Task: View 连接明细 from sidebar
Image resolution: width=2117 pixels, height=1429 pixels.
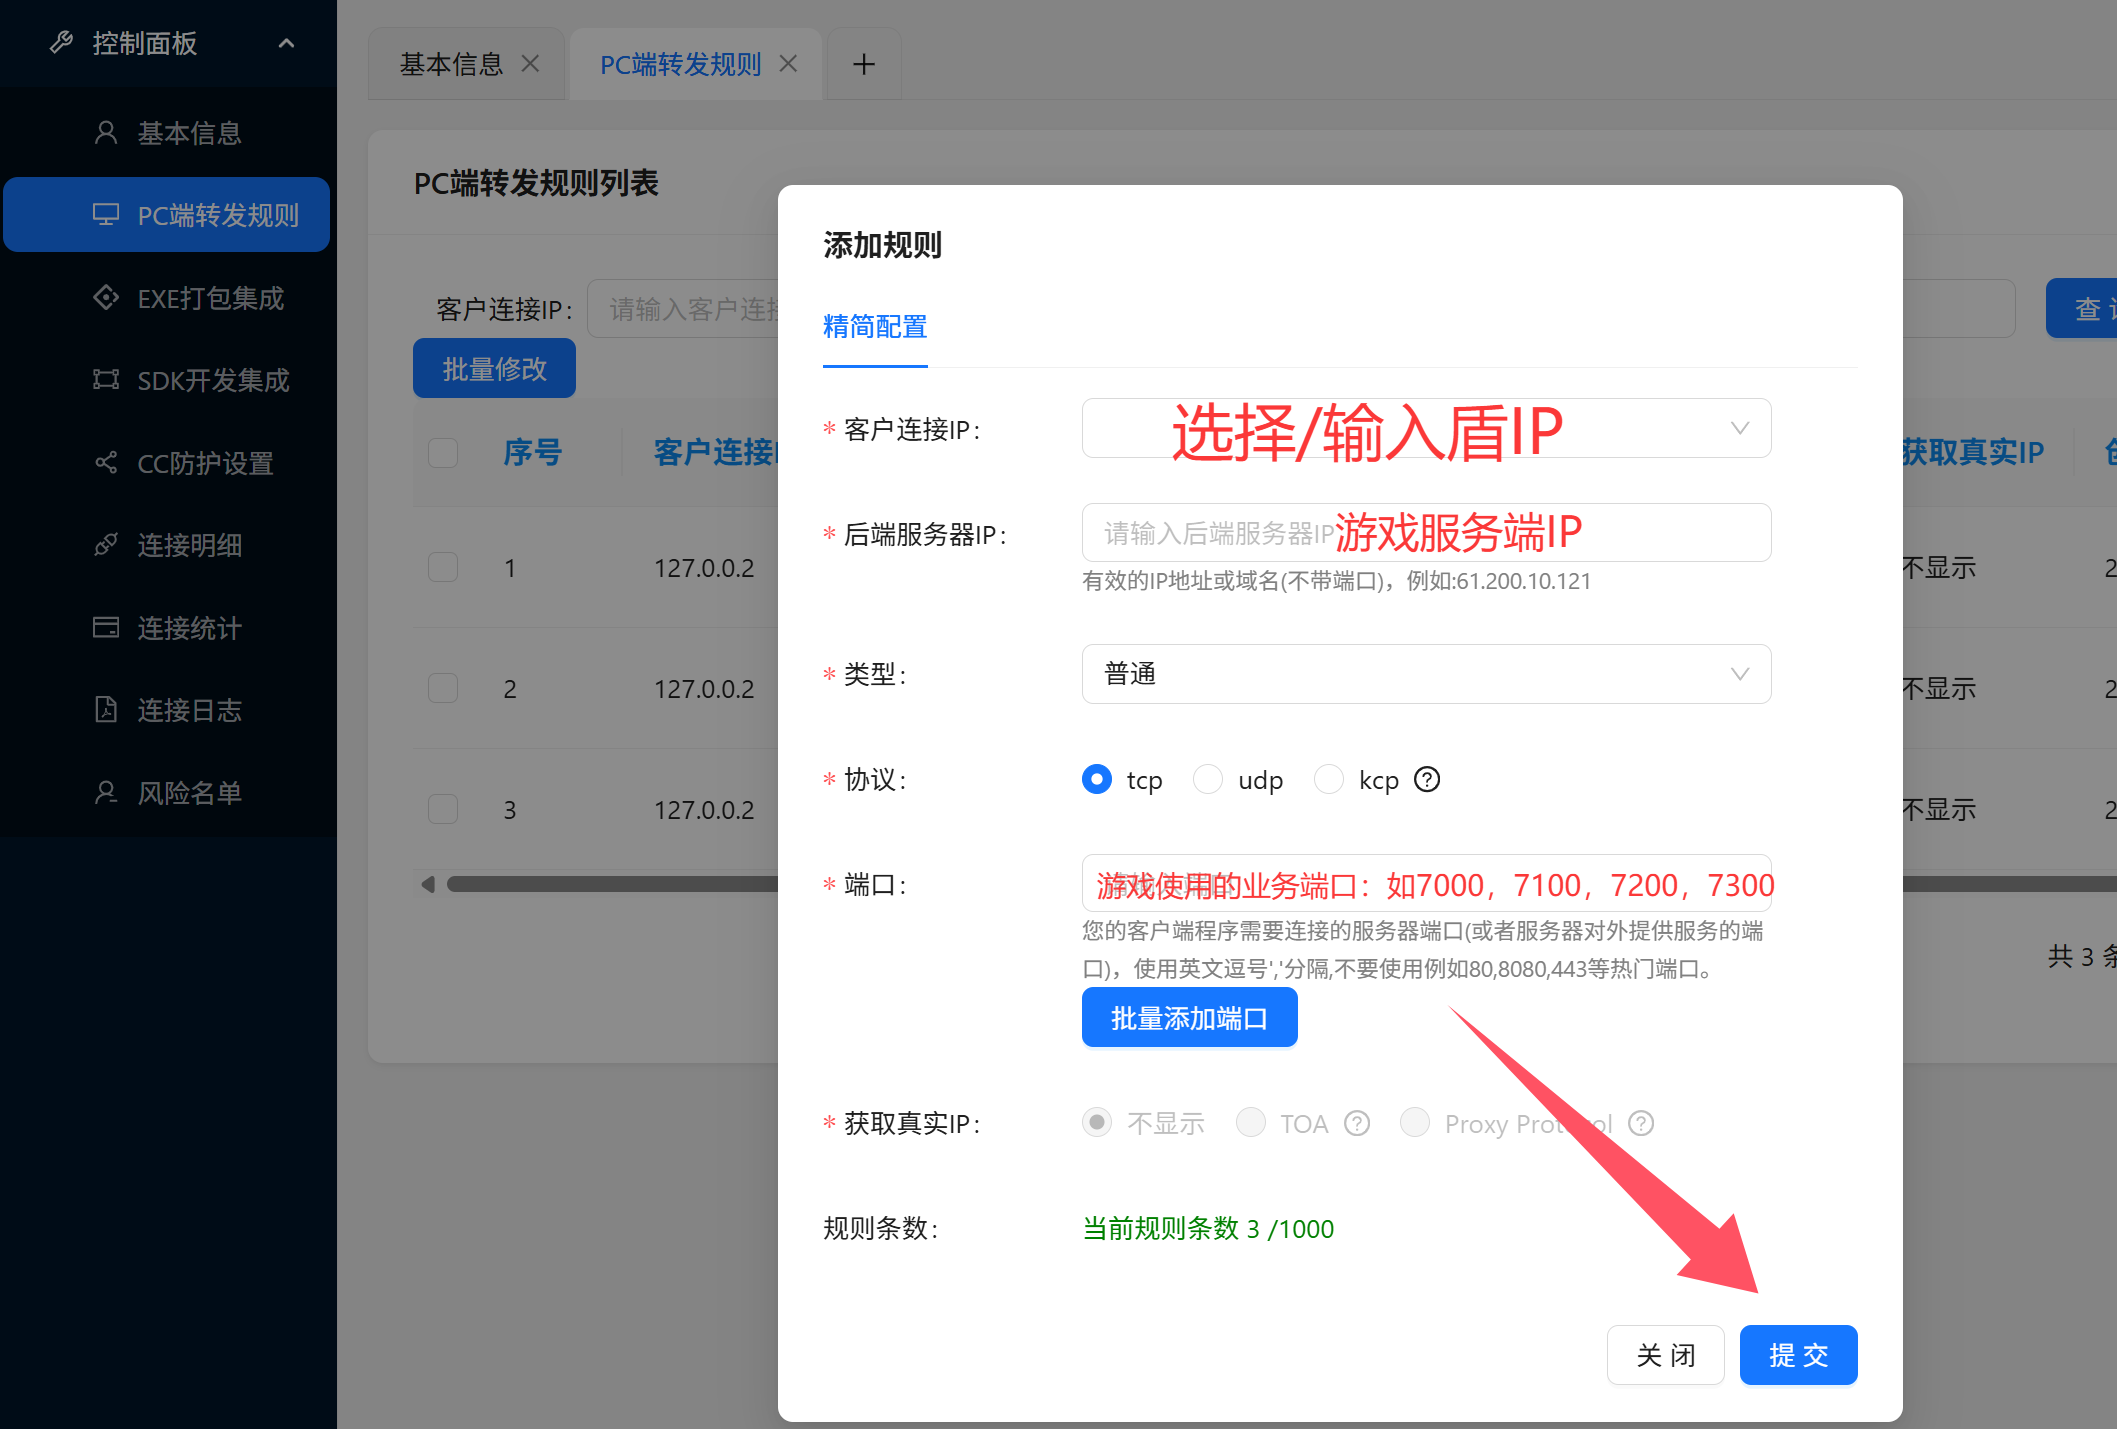Action: click(x=190, y=545)
